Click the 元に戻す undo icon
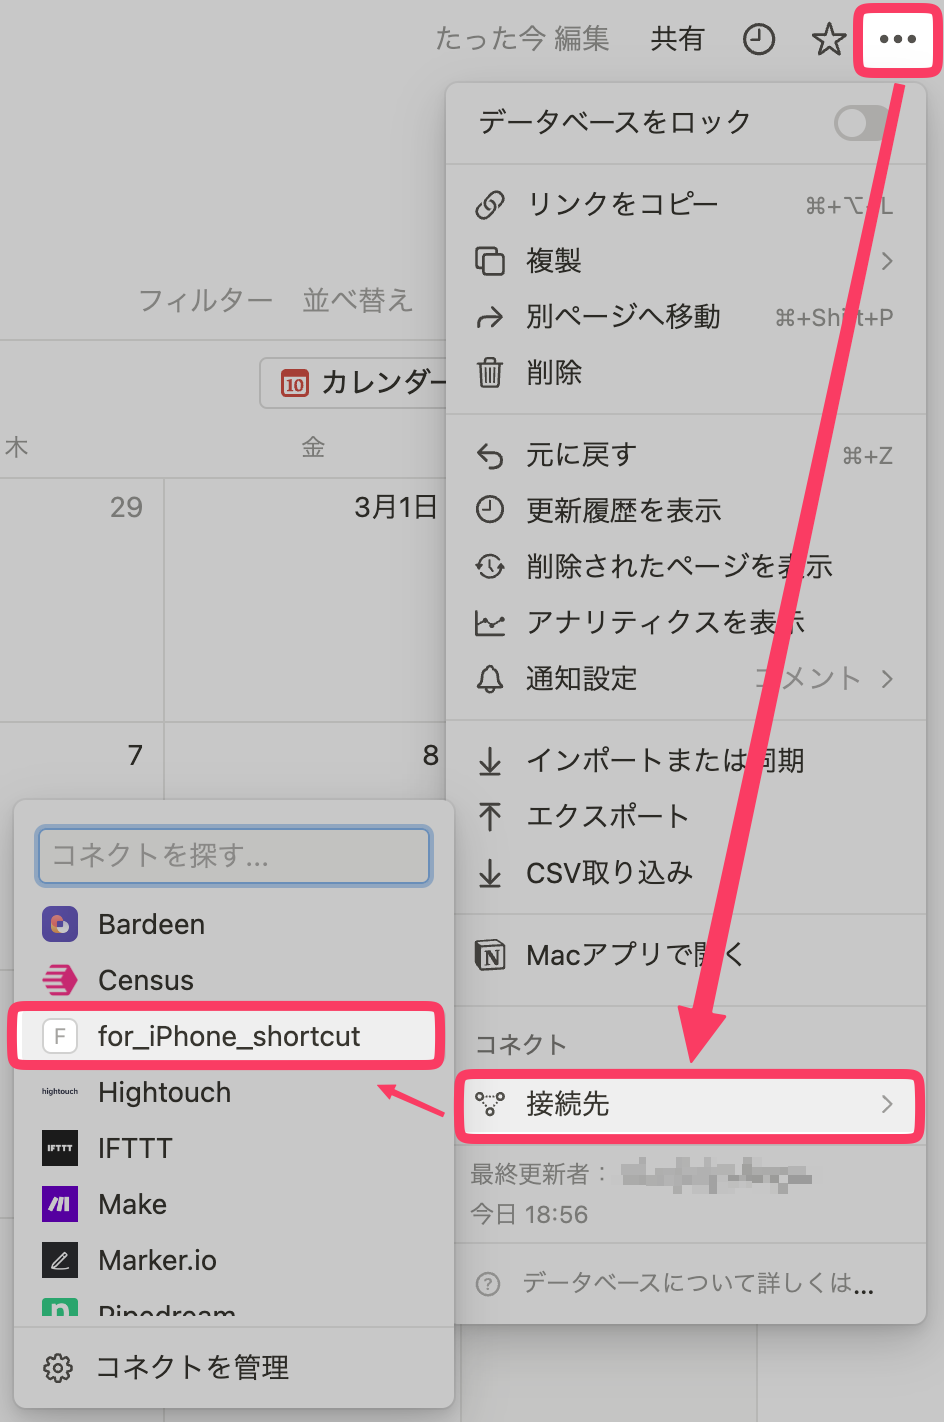Image resolution: width=944 pixels, height=1422 pixels. click(490, 456)
